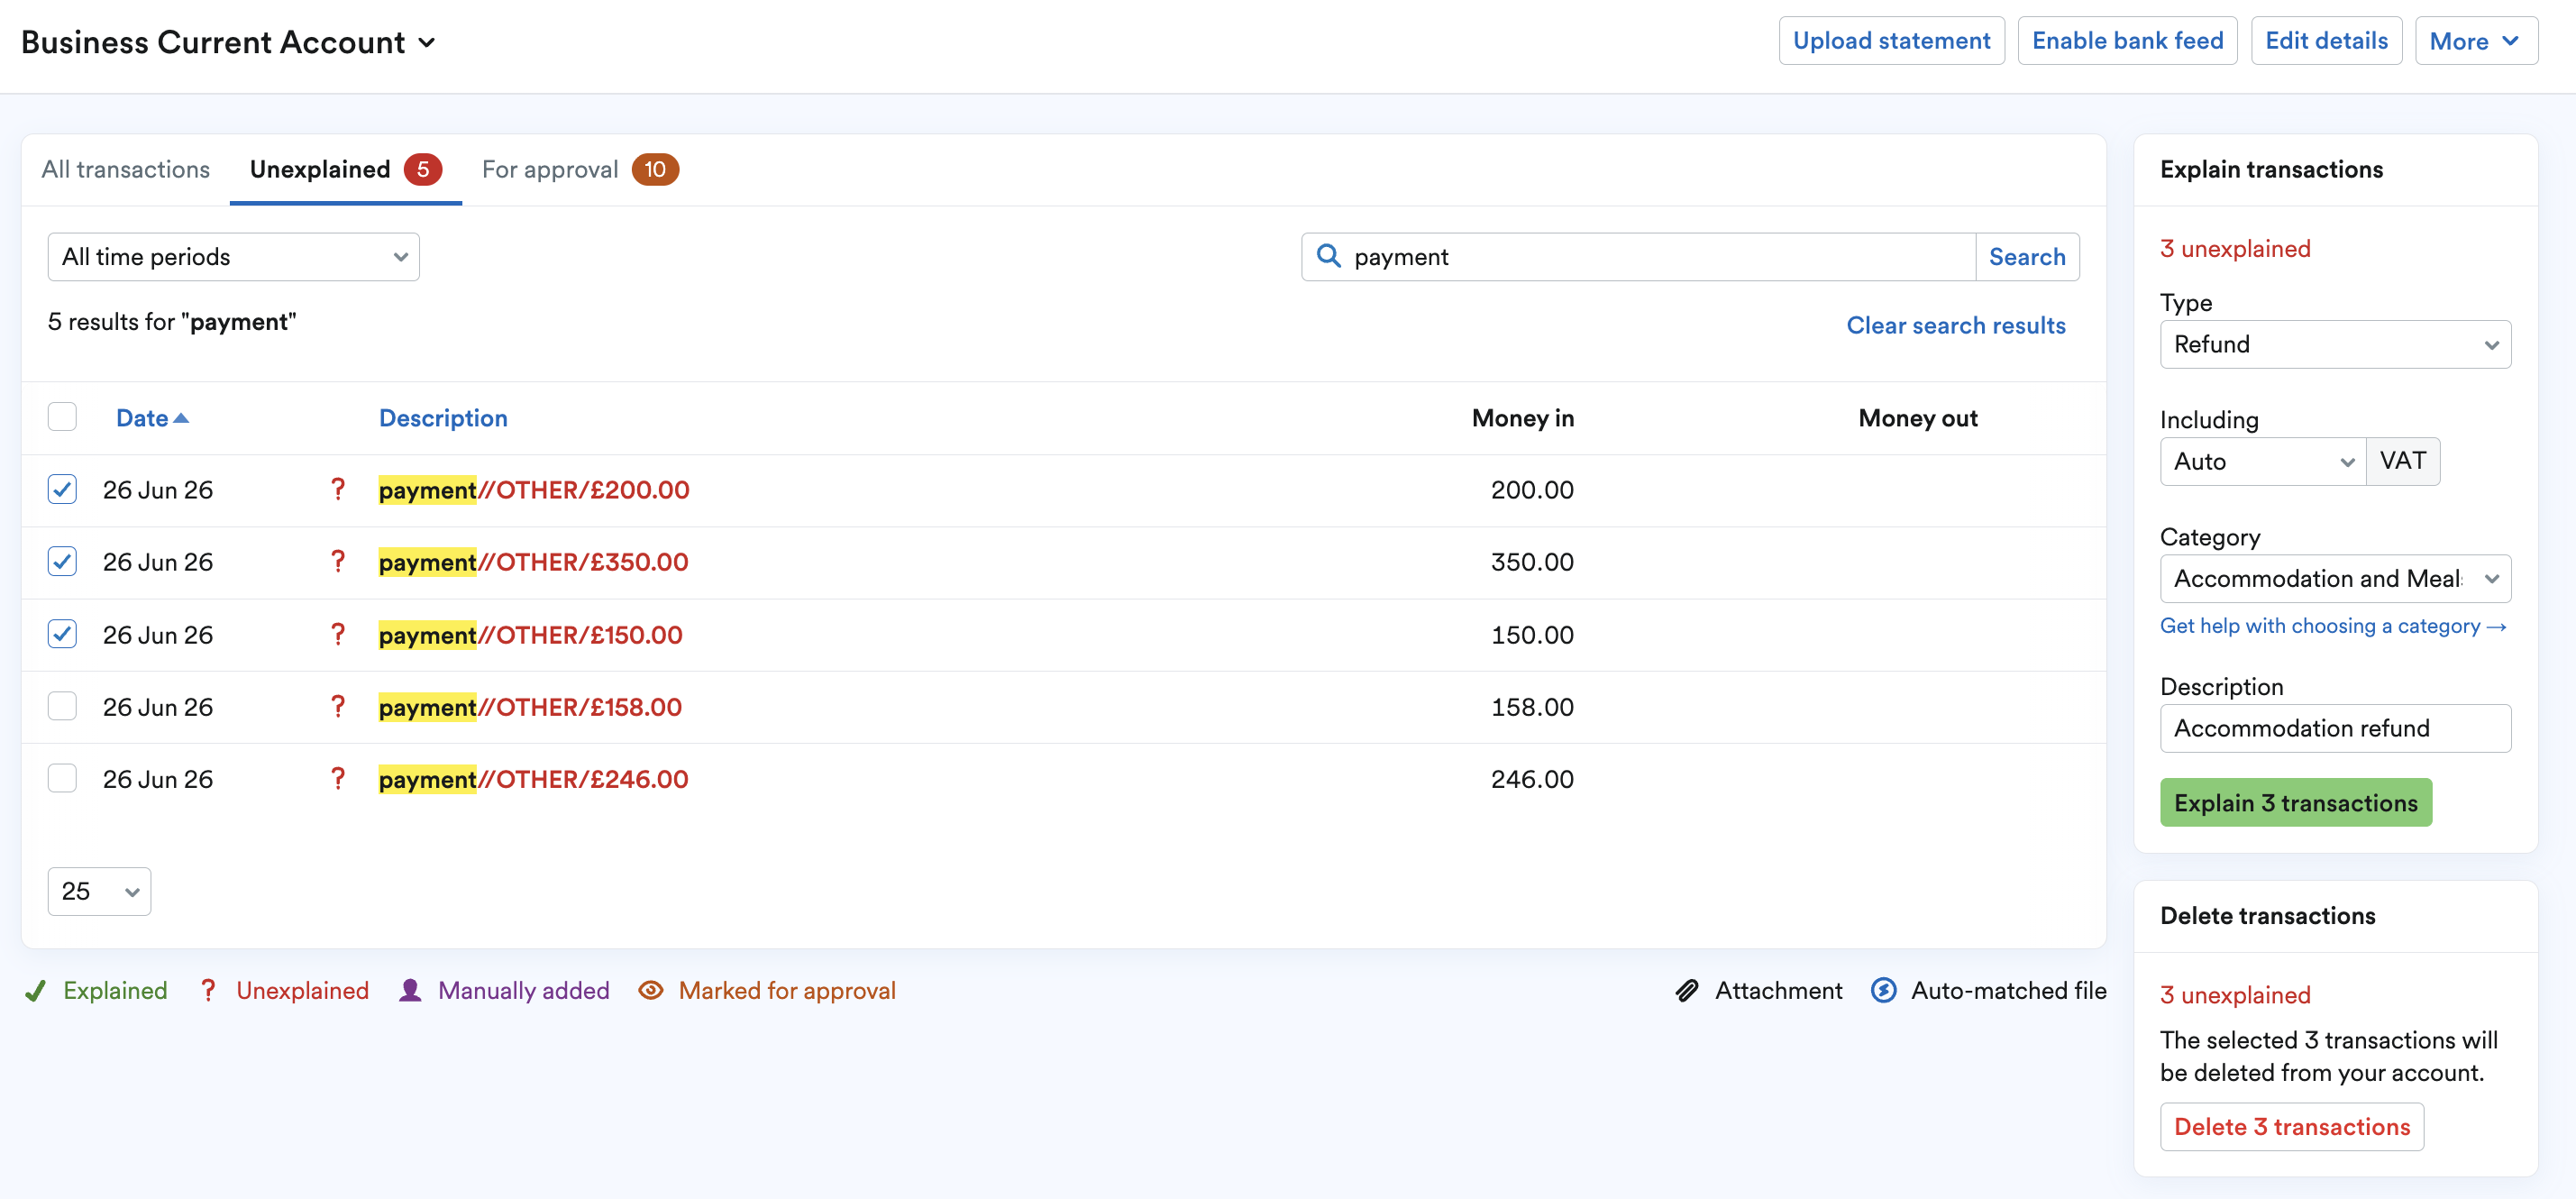Click Explain 3 transactions button
The image size is (2576, 1199).
[x=2295, y=802]
